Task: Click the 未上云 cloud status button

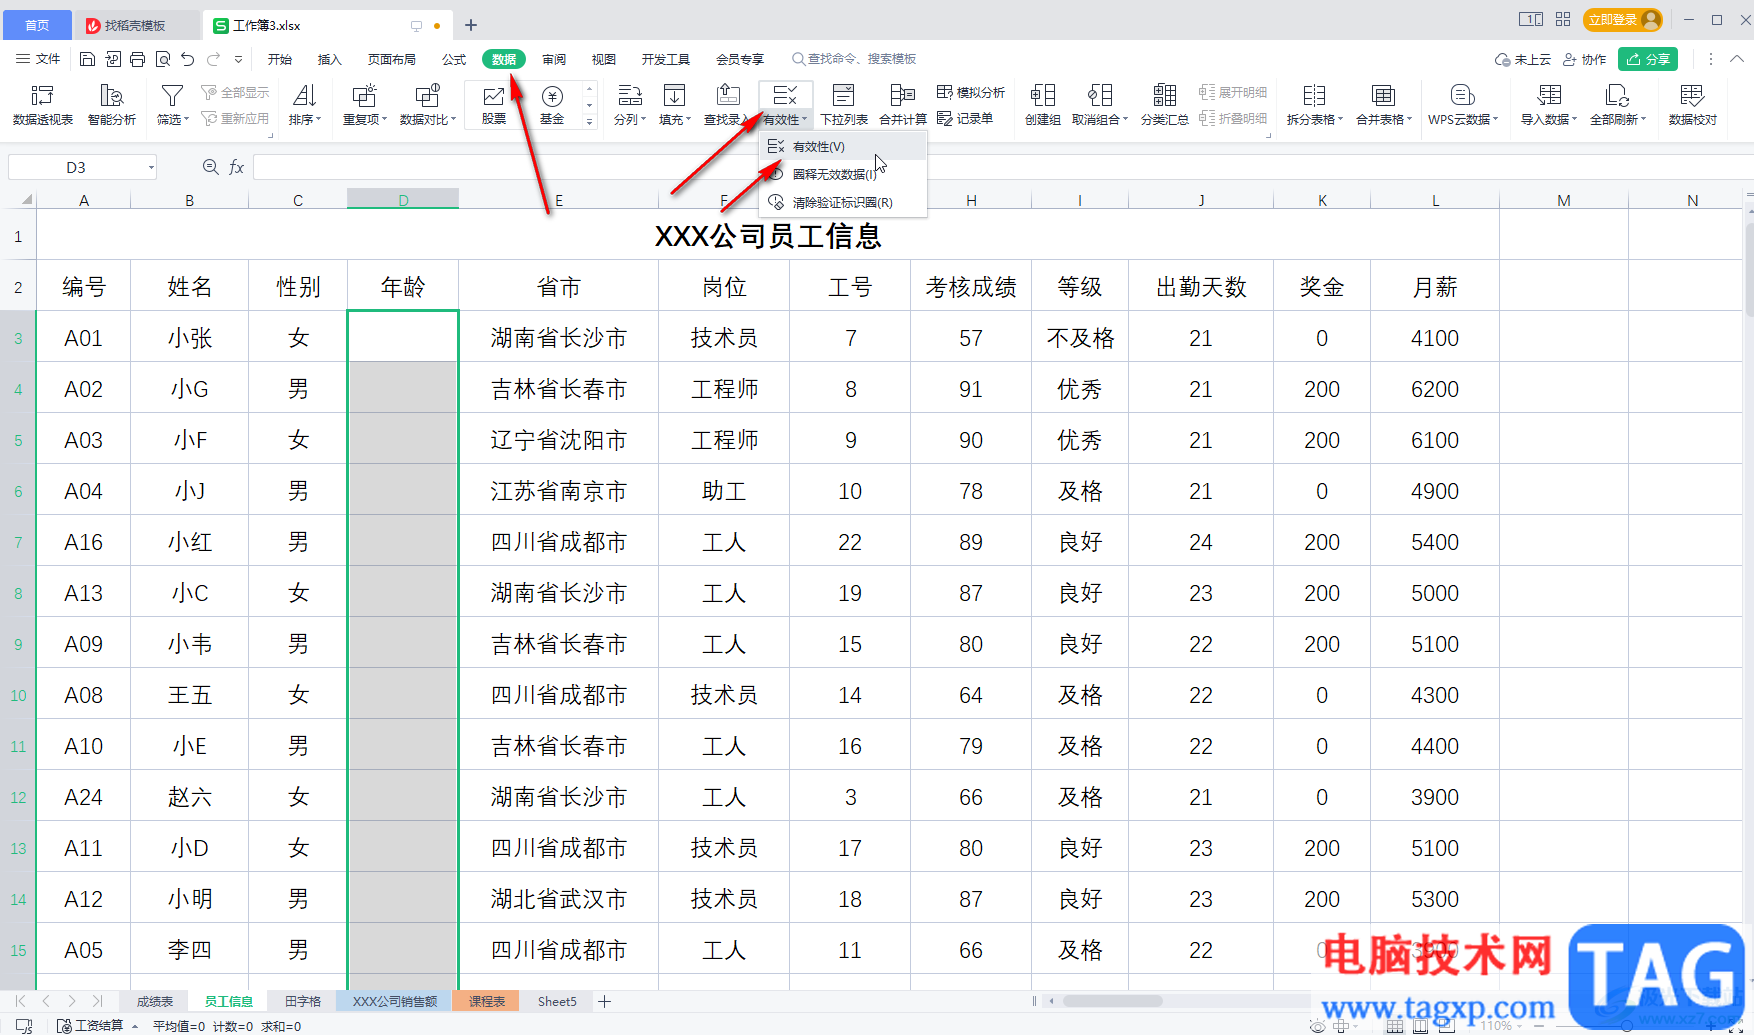Action: click(x=1523, y=59)
